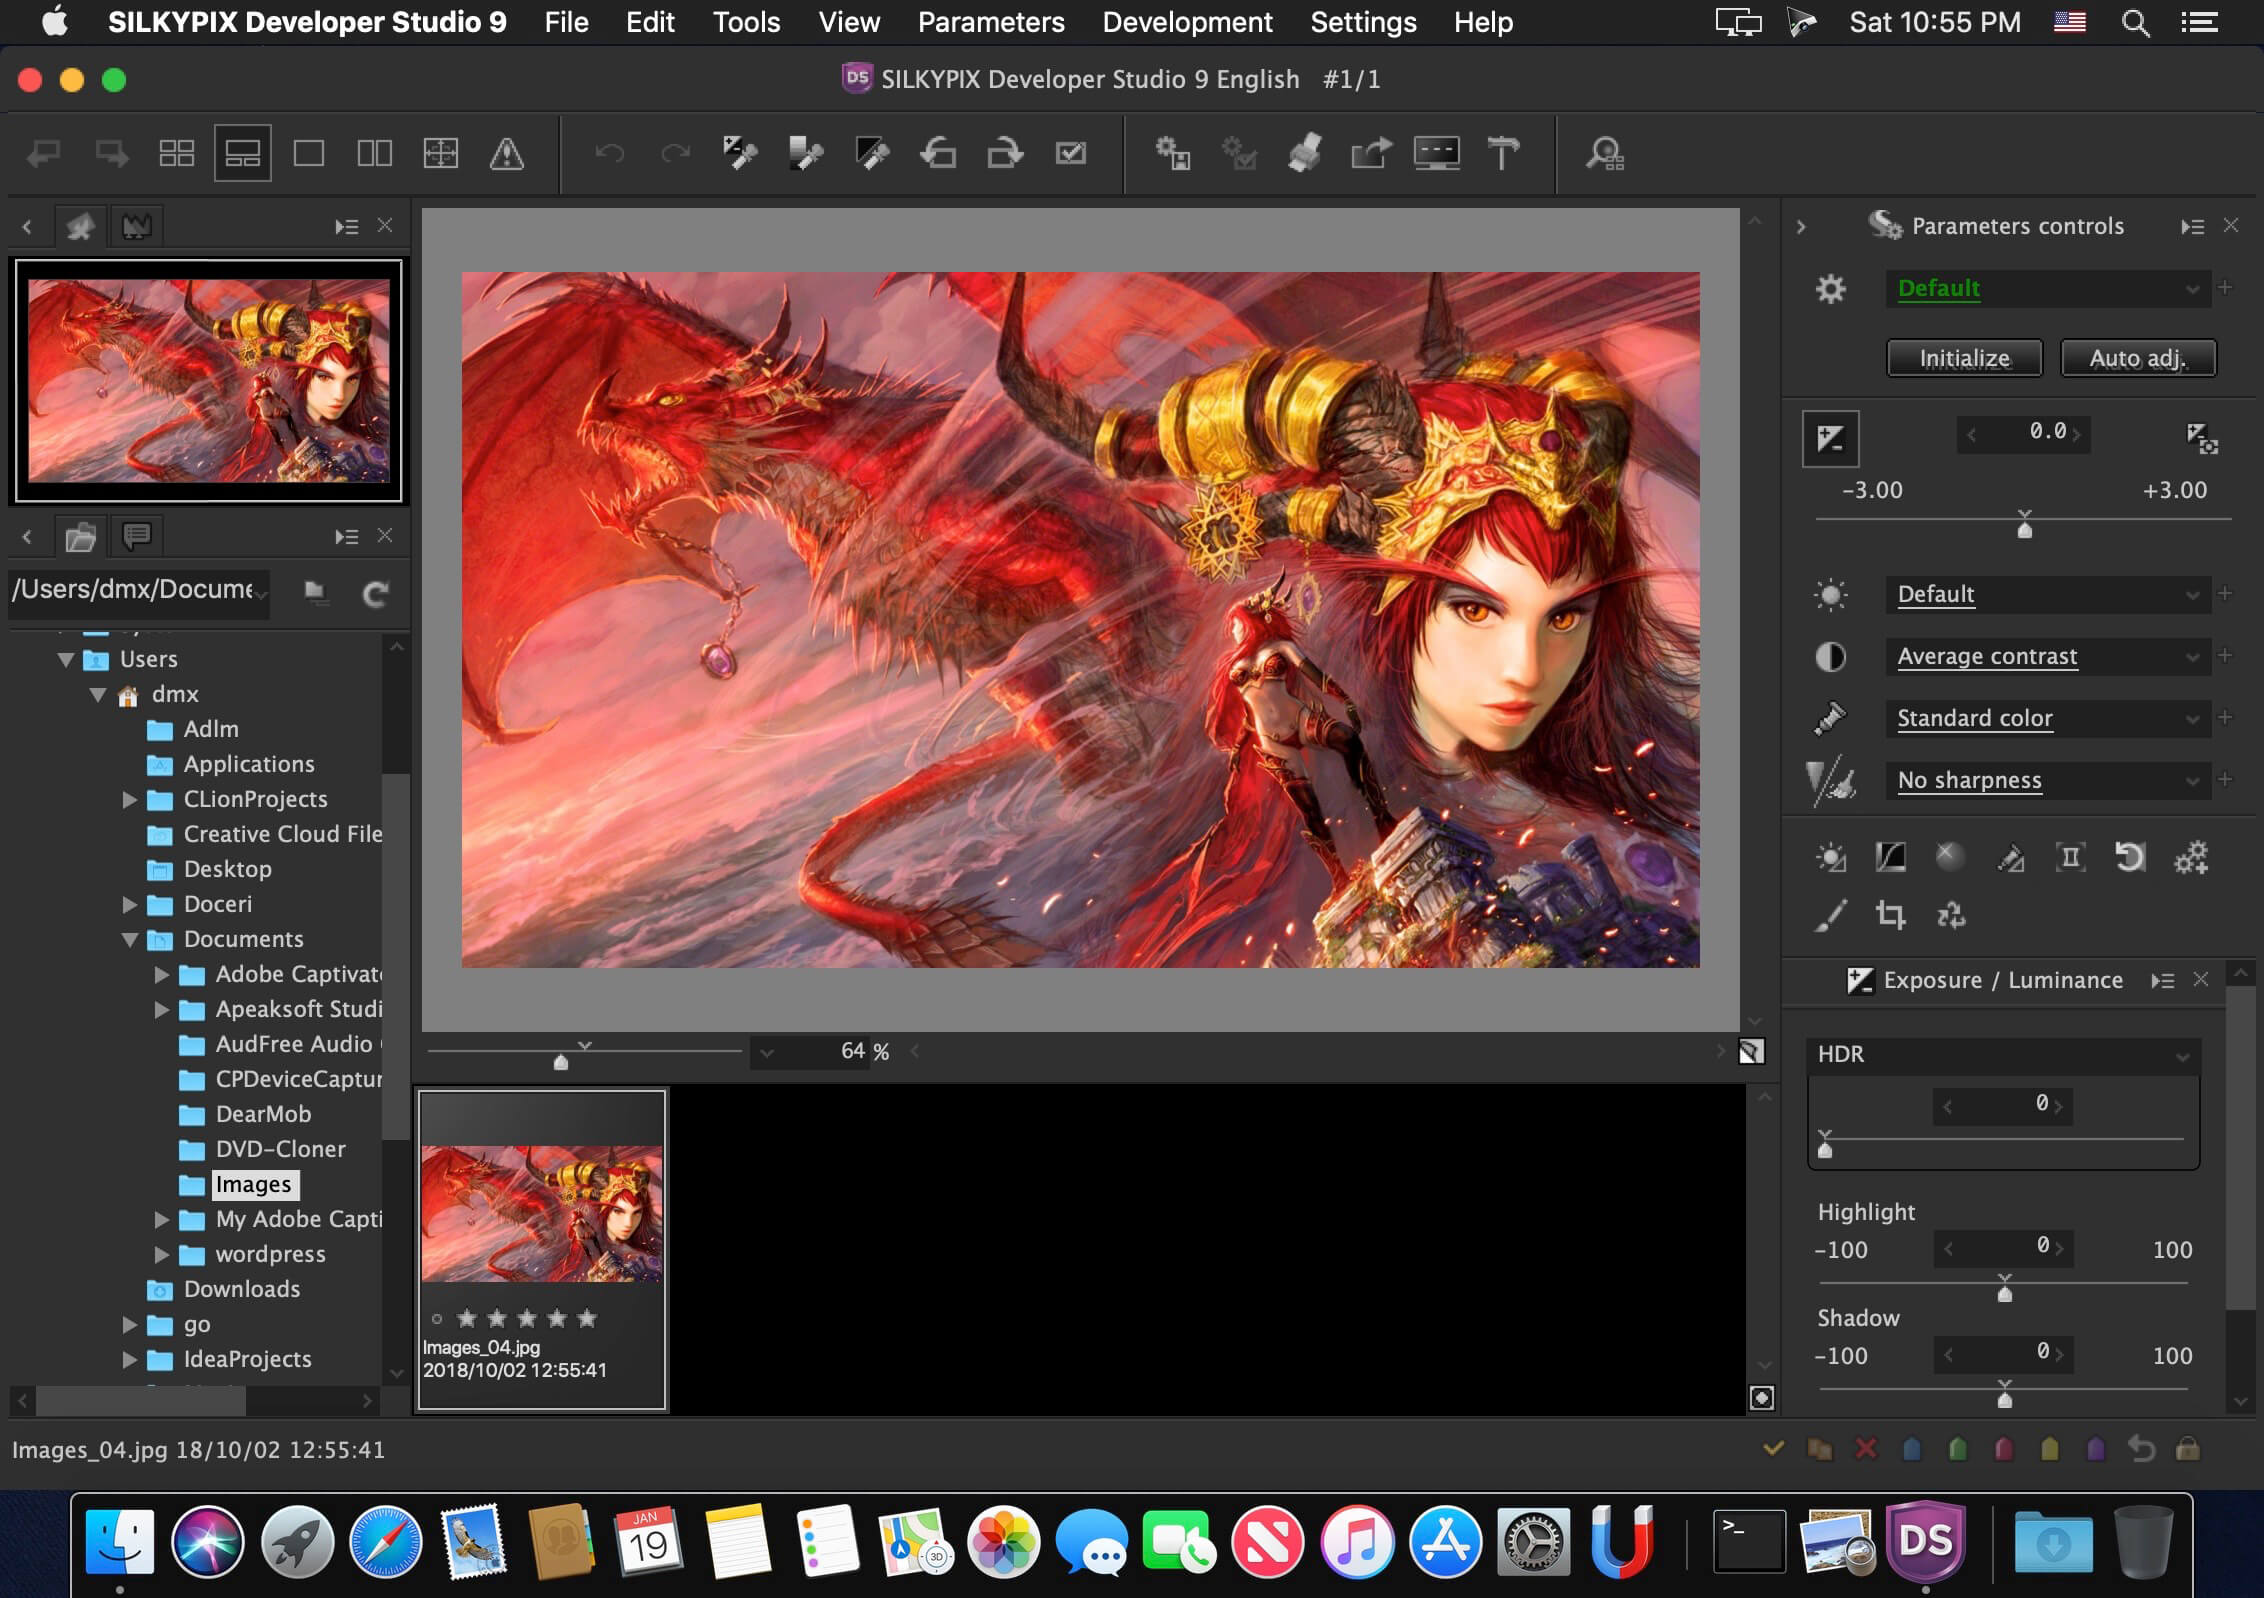Open the Development menu
2264x1598 pixels.
pos(1187,22)
